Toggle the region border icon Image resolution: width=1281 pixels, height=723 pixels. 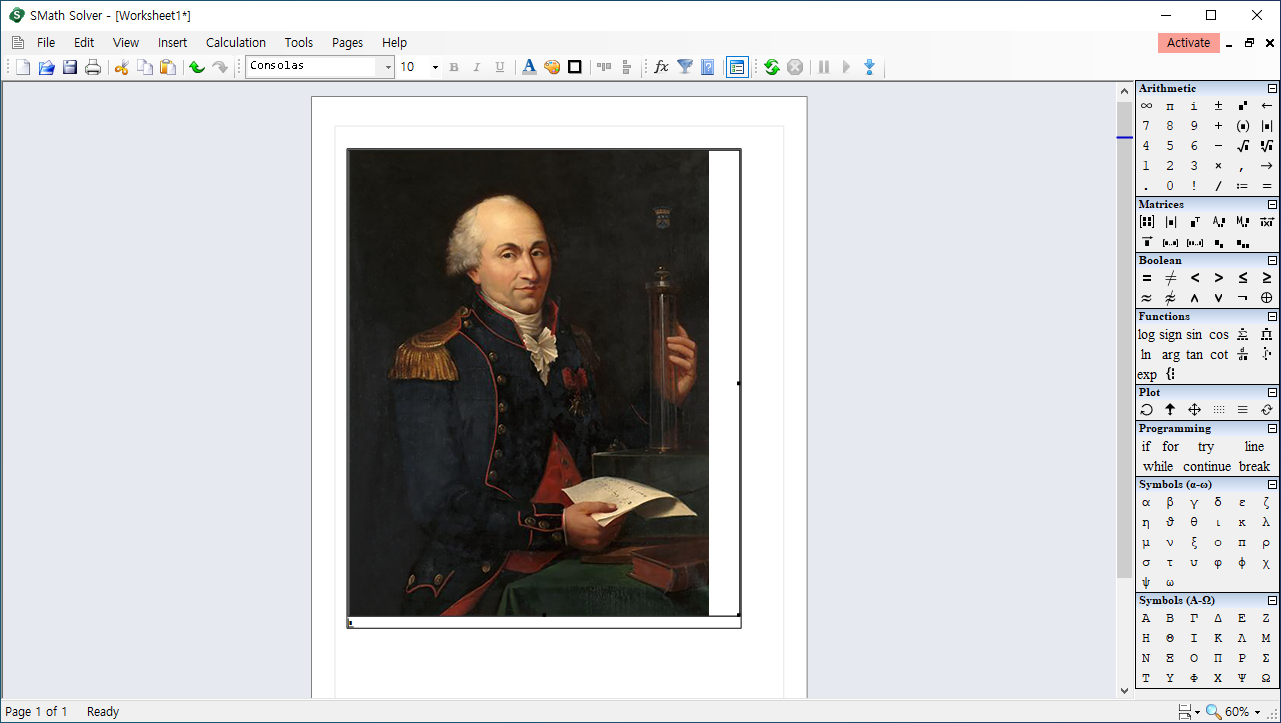[x=575, y=67]
